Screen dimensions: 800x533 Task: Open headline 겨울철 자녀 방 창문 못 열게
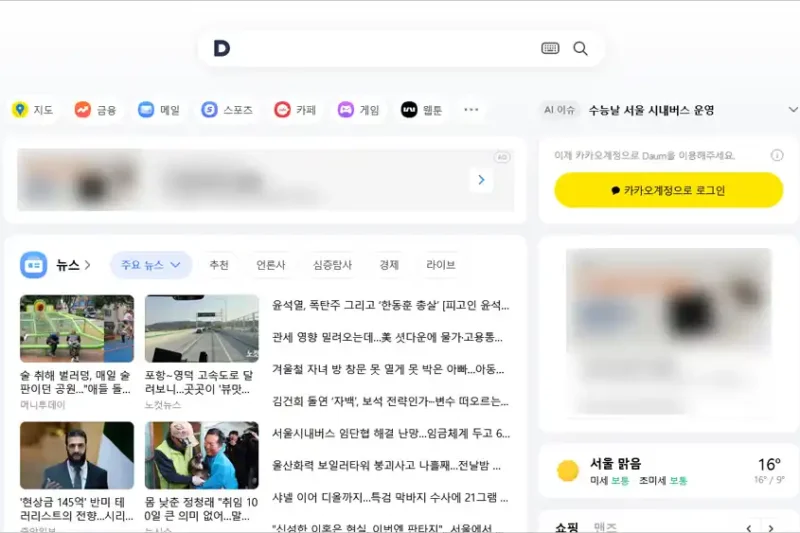click(x=388, y=369)
